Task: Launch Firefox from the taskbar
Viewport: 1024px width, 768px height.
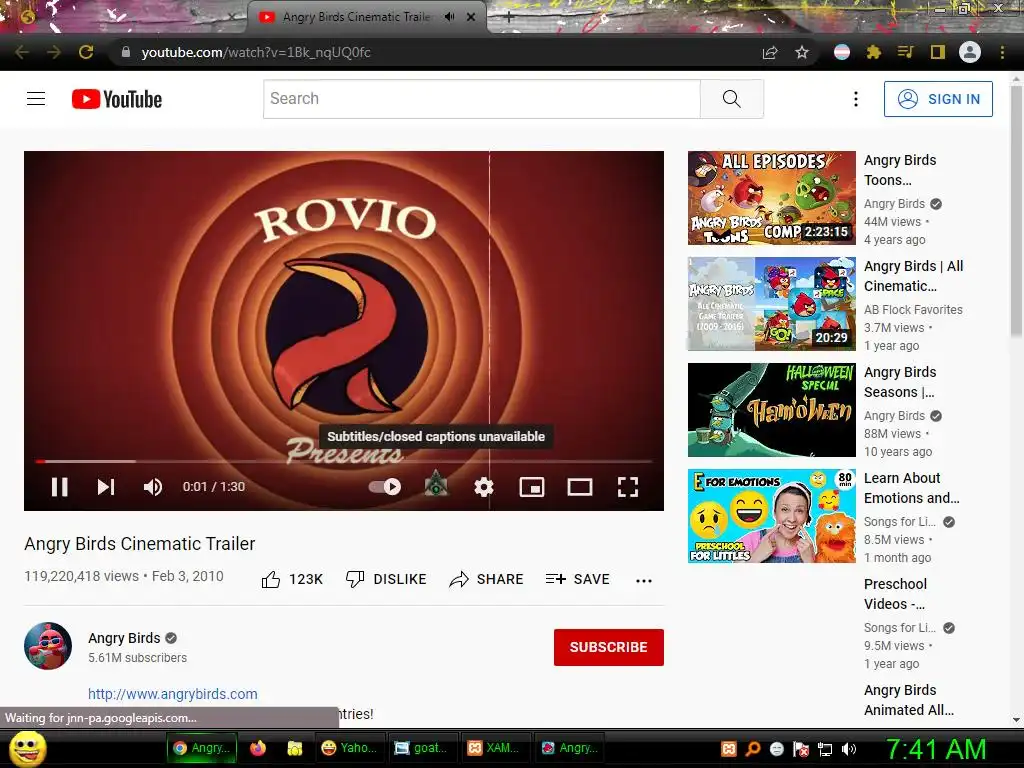Action: (x=258, y=748)
